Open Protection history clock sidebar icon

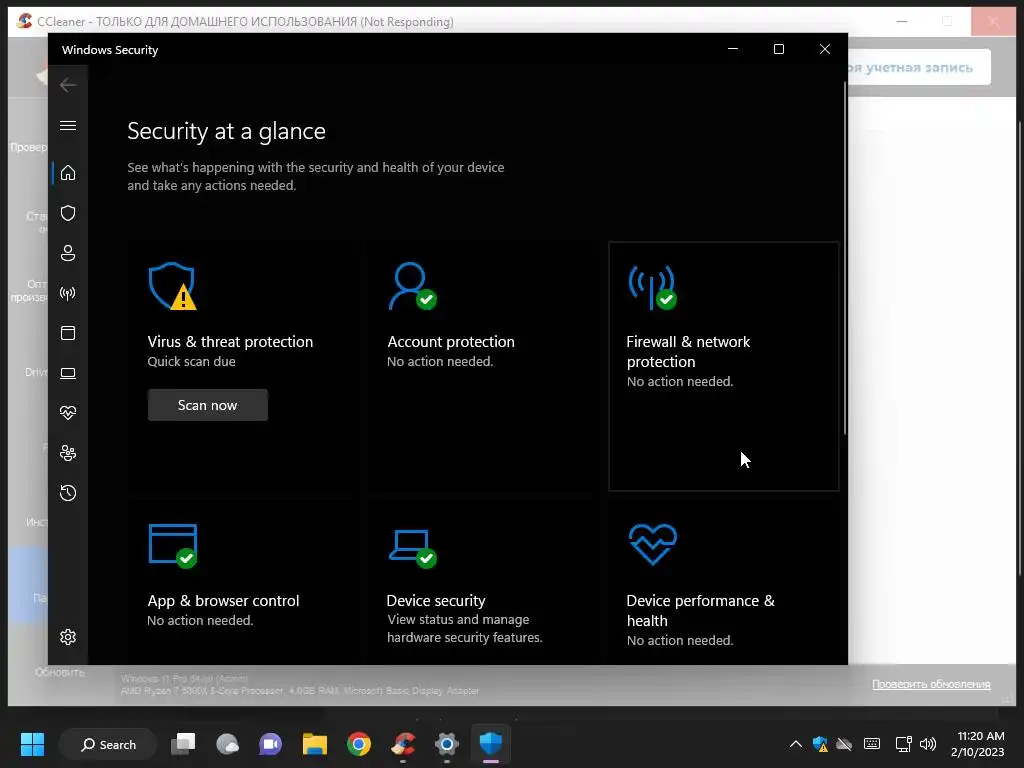coord(68,493)
